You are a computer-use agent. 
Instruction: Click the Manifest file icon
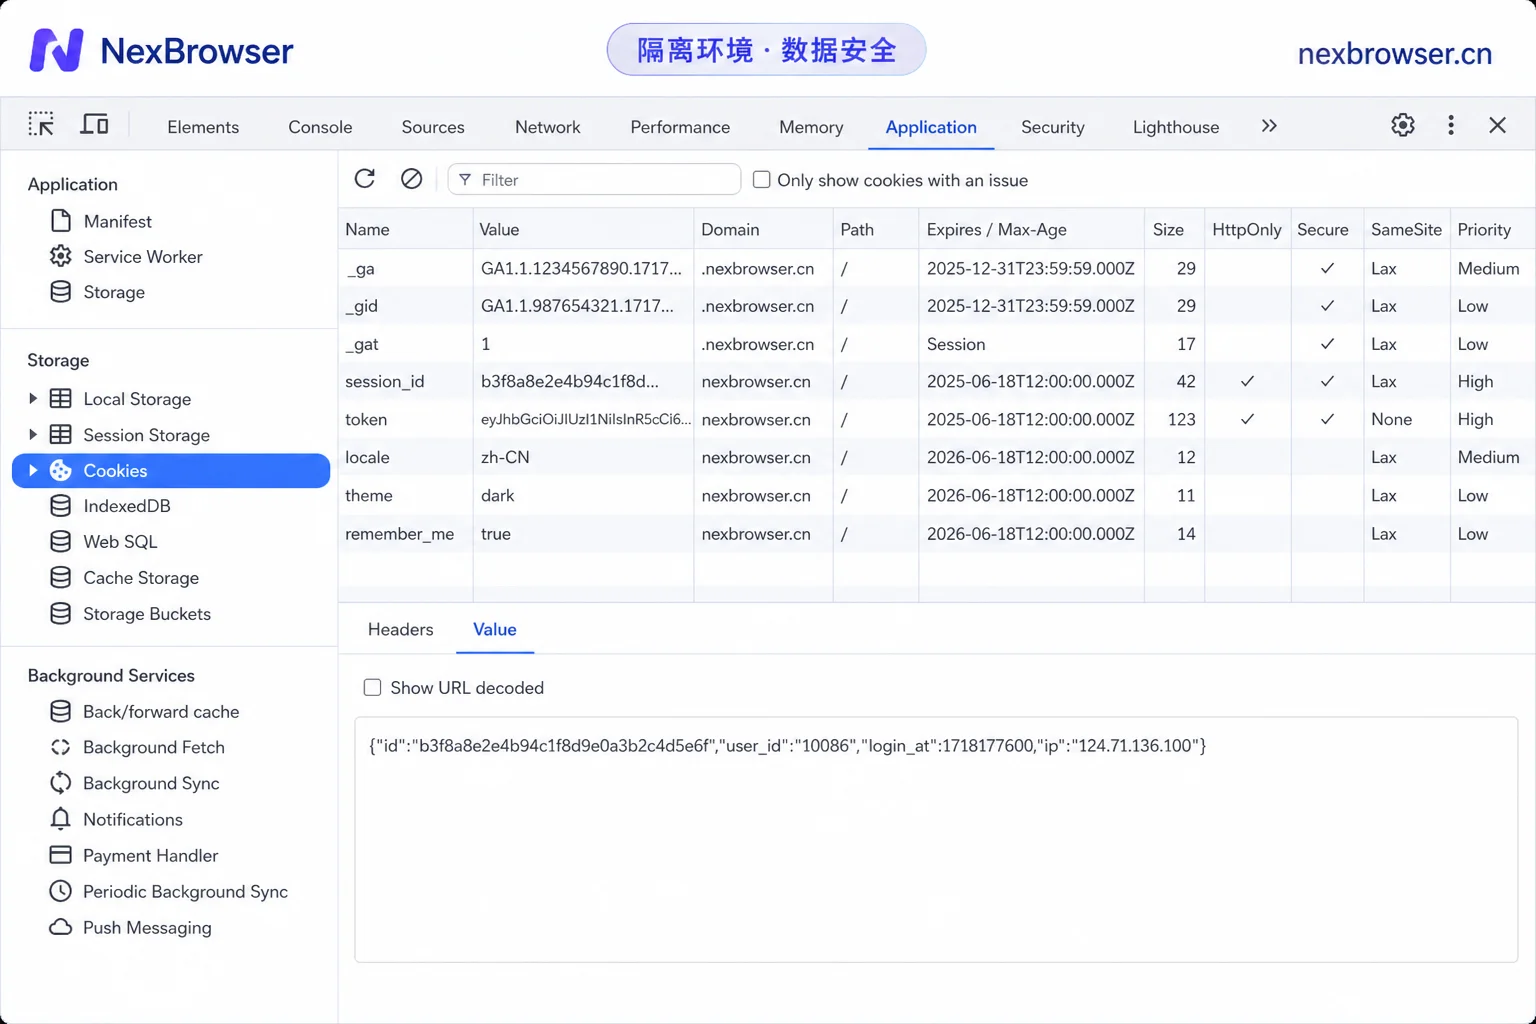(x=61, y=221)
